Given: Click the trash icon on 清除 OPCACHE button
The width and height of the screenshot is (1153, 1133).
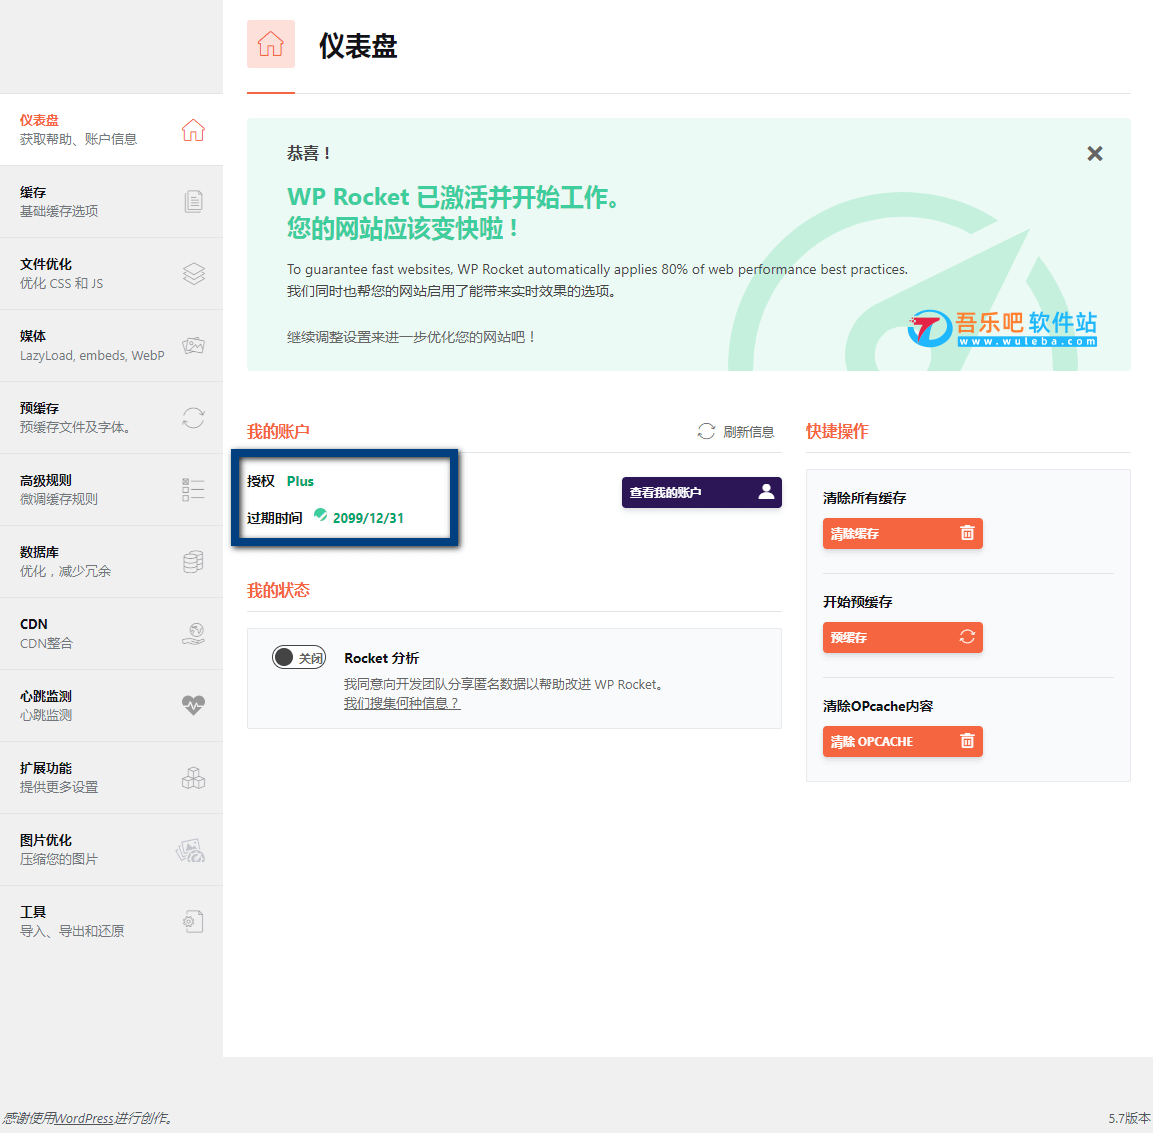Looking at the screenshot, I should pos(967,741).
